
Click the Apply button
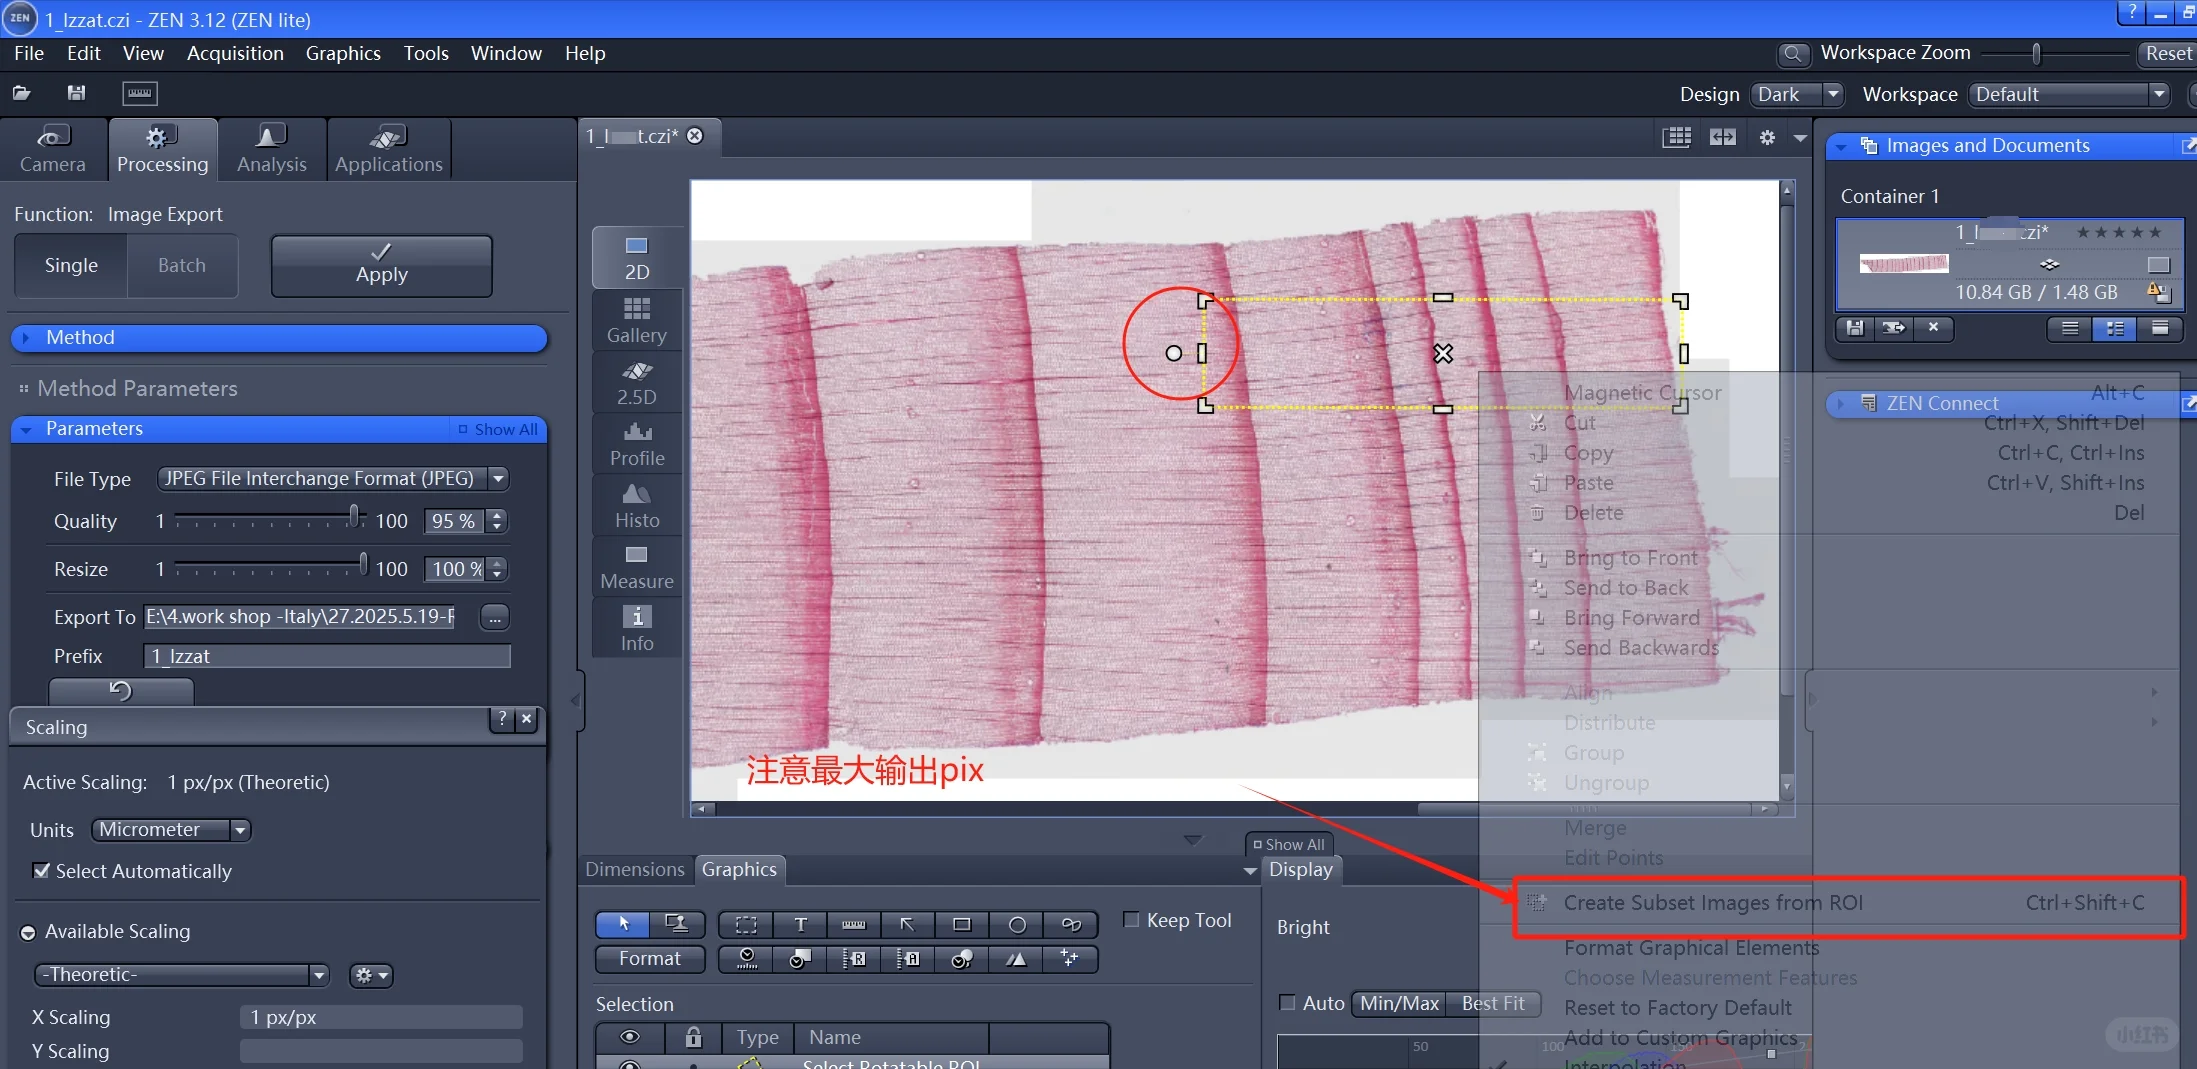(x=382, y=266)
